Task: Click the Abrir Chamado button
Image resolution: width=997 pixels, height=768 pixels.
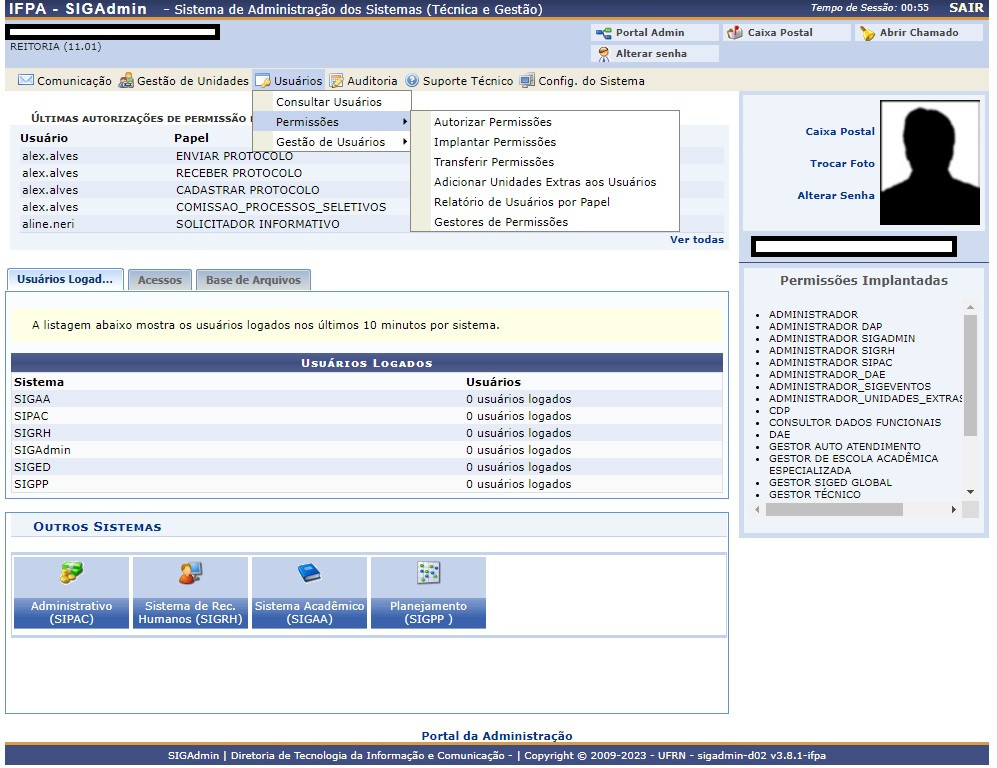Action: click(x=919, y=32)
